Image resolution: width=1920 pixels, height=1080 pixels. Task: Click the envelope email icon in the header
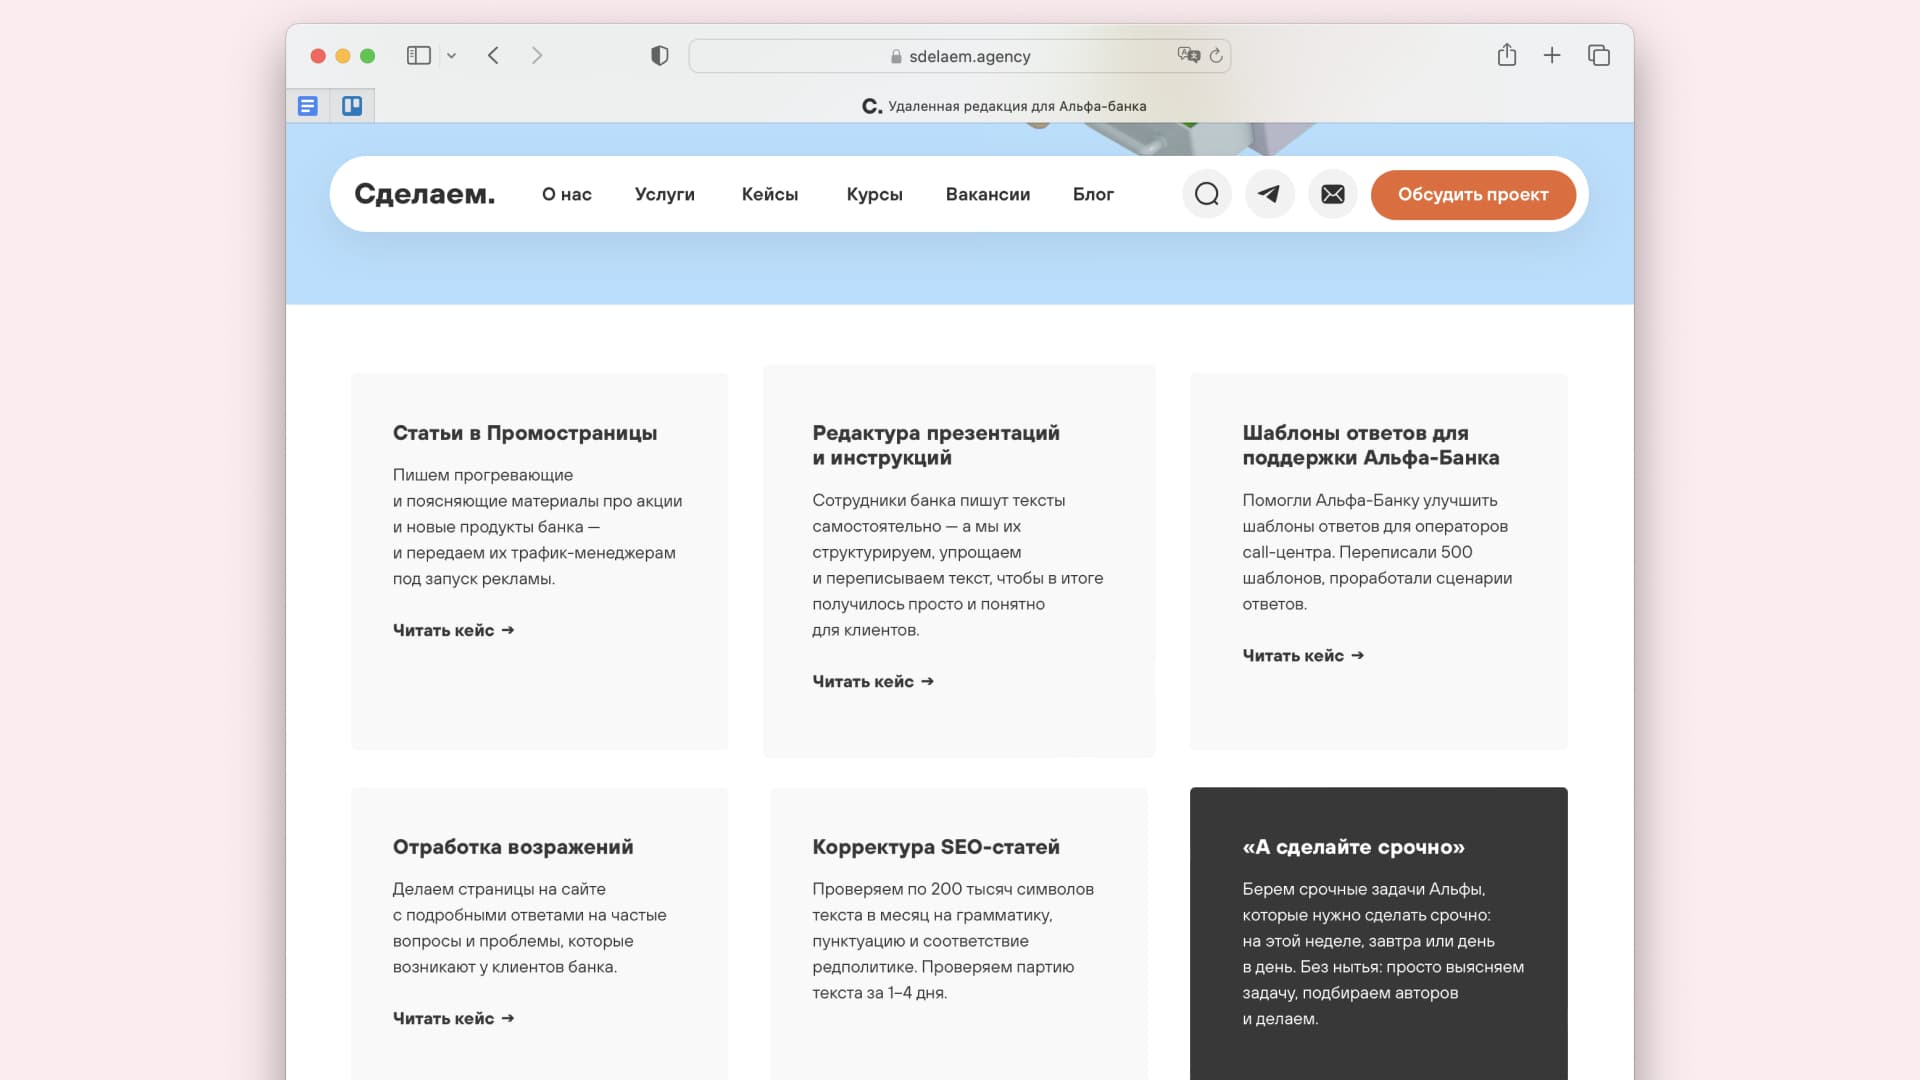pos(1332,194)
